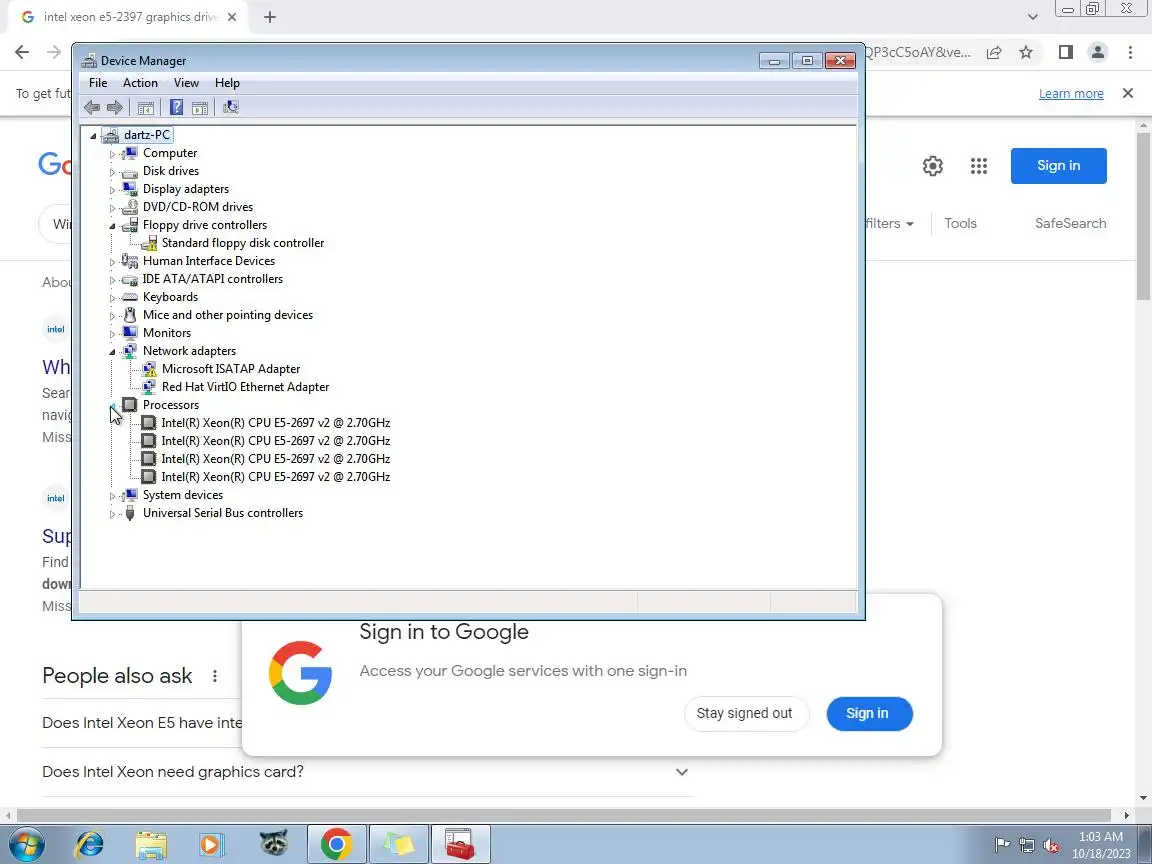Dismiss the Chrome infobar with X
This screenshot has height=864, width=1152.
coord(1128,93)
